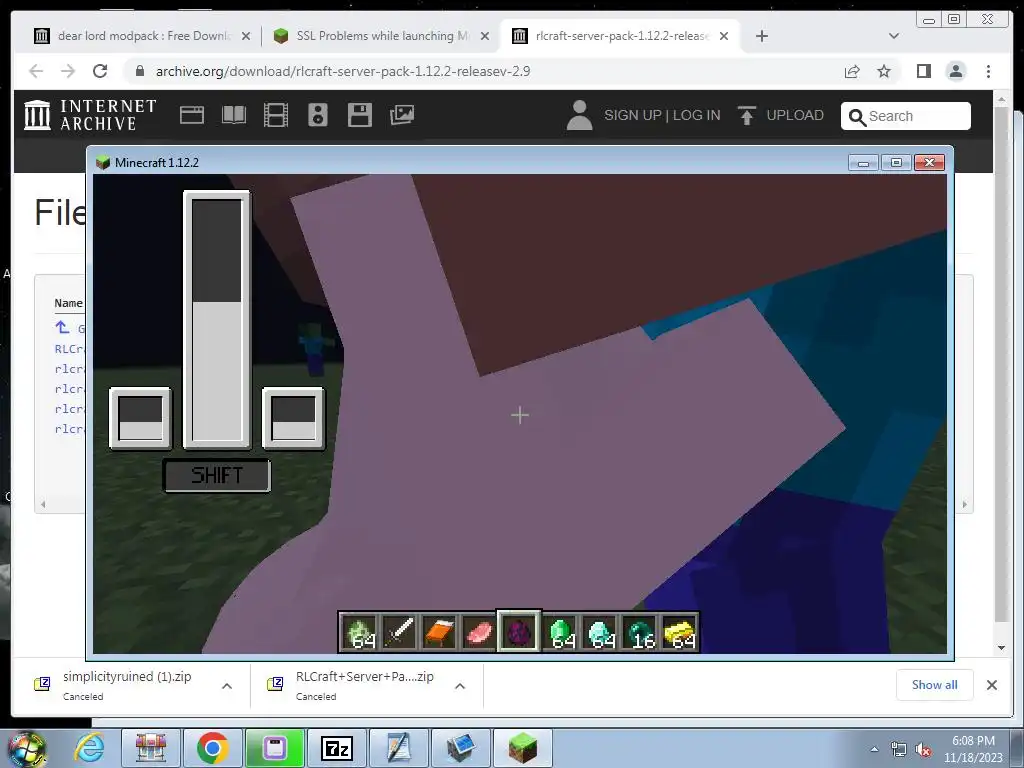This screenshot has width=1024, height=768.
Task: Open the Windows Start menu
Action: point(27,748)
